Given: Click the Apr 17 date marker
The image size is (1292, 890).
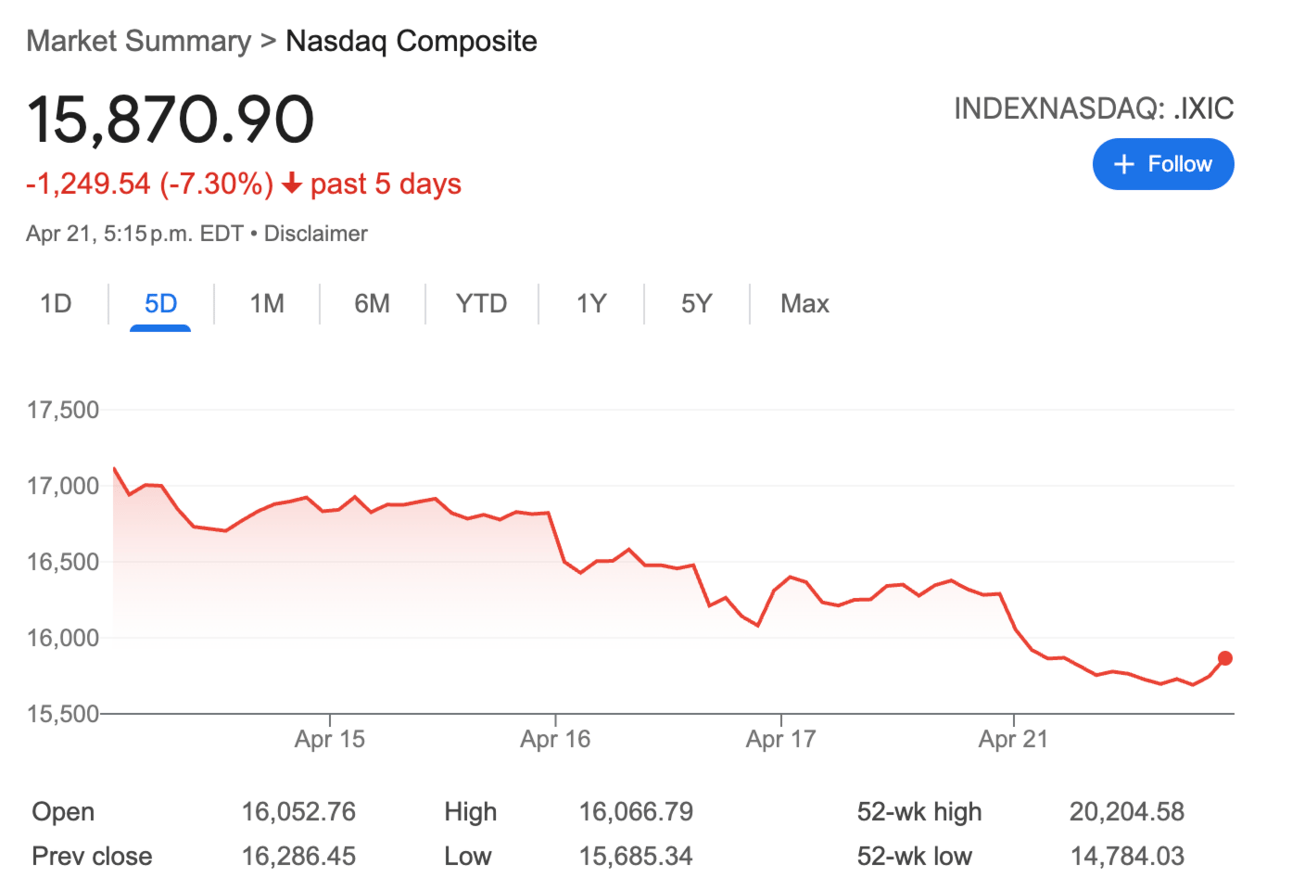Looking at the screenshot, I should [x=781, y=740].
